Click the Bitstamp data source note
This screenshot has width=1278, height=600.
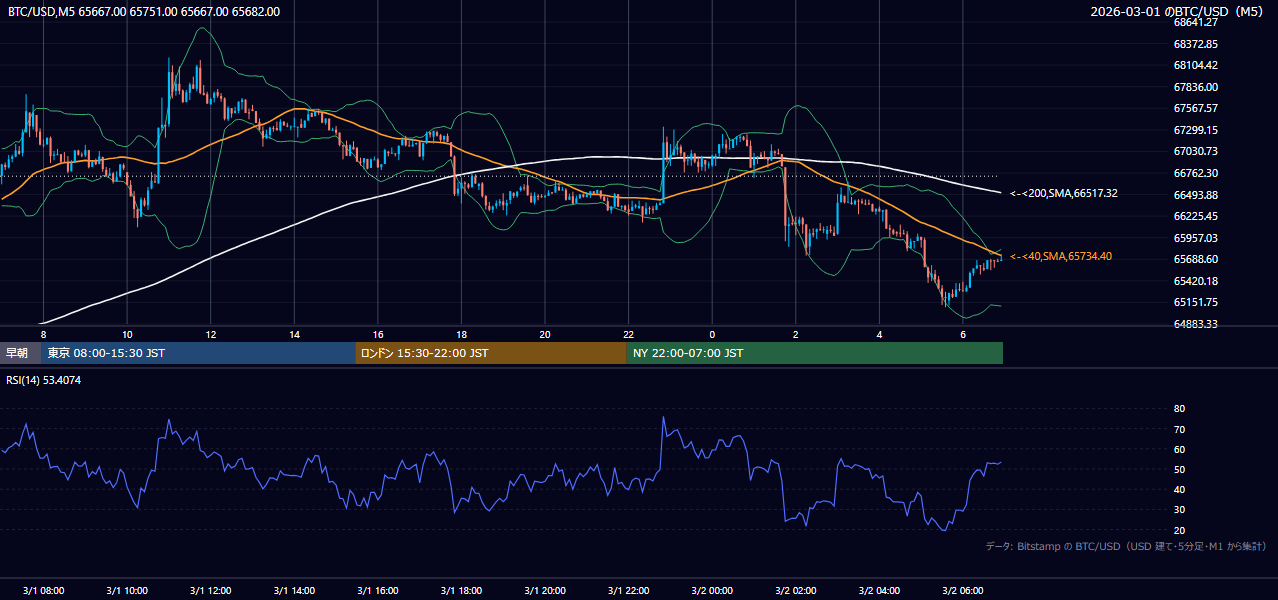[1126, 546]
